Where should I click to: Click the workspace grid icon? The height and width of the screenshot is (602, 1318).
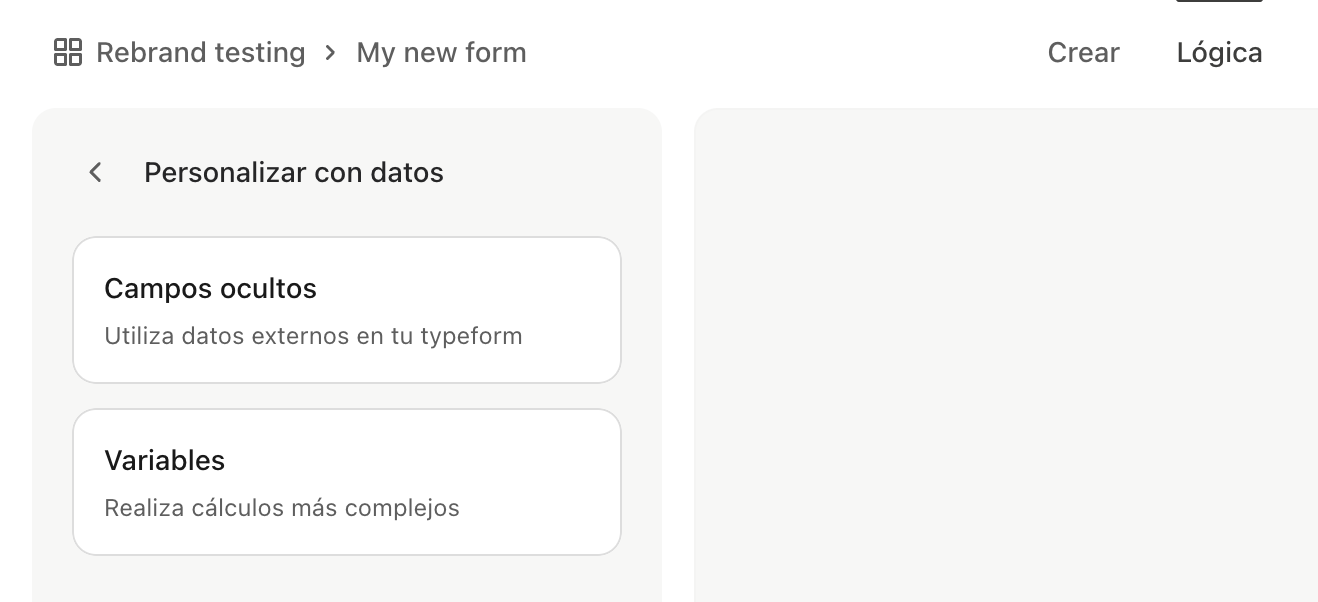pyautogui.click(x=68, y=52)
